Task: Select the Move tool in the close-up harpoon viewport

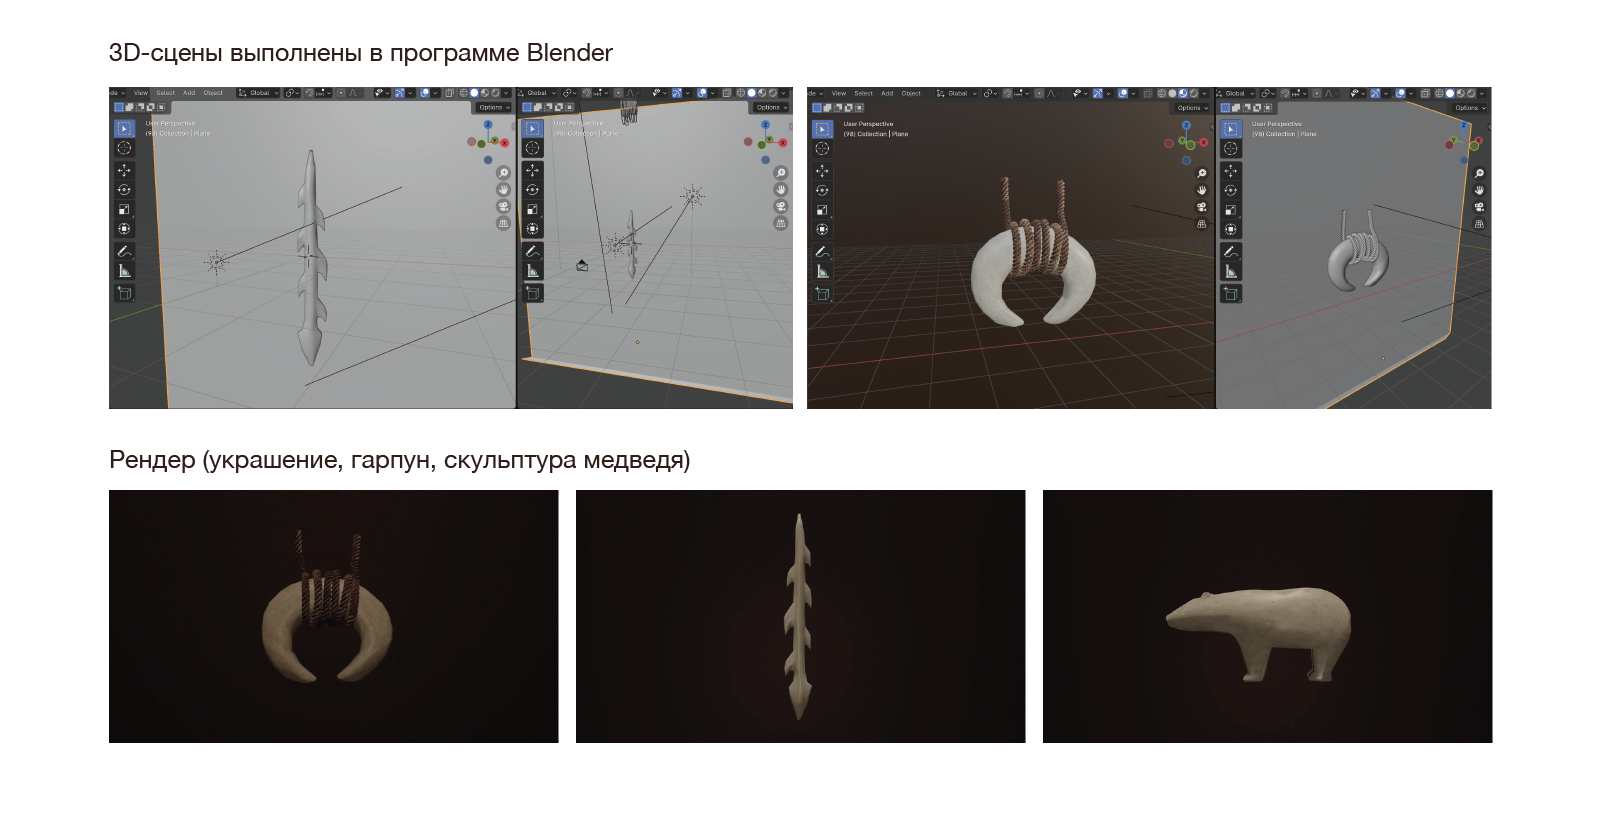Action: coord(124,170)
